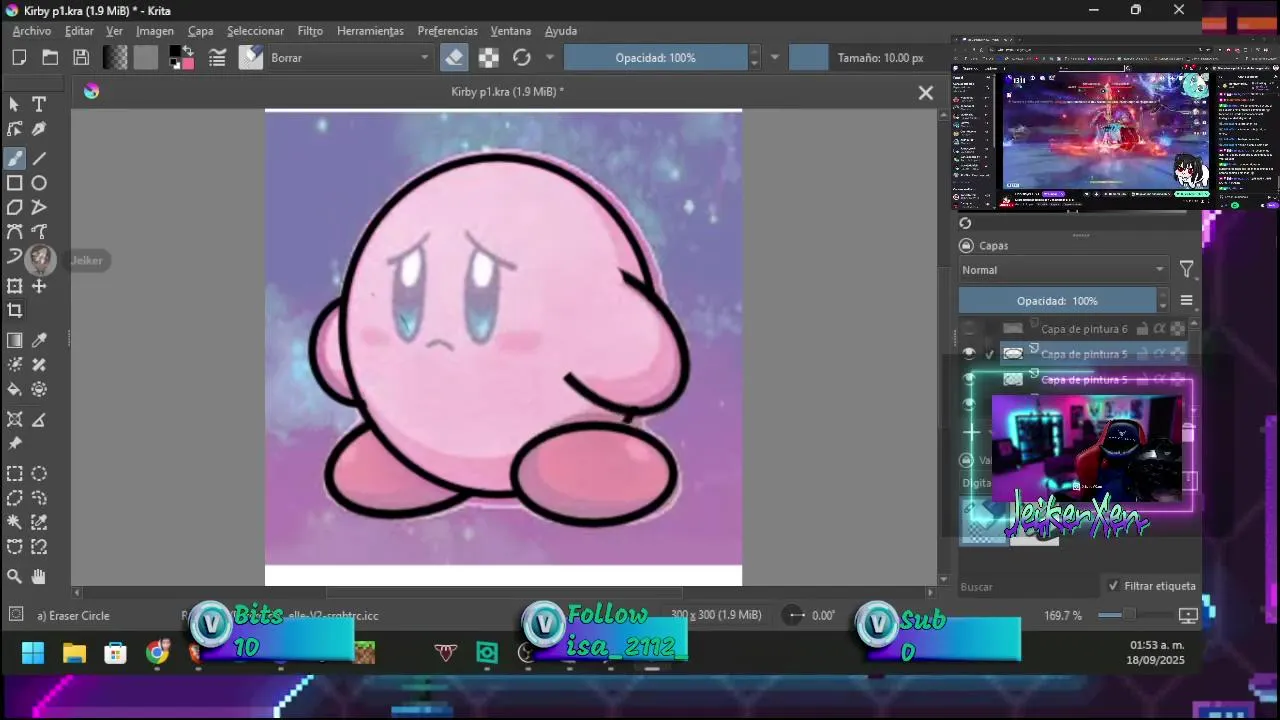Select the Smart Patch tool
Screen dimensions: 1280x720
click(39, 365)
